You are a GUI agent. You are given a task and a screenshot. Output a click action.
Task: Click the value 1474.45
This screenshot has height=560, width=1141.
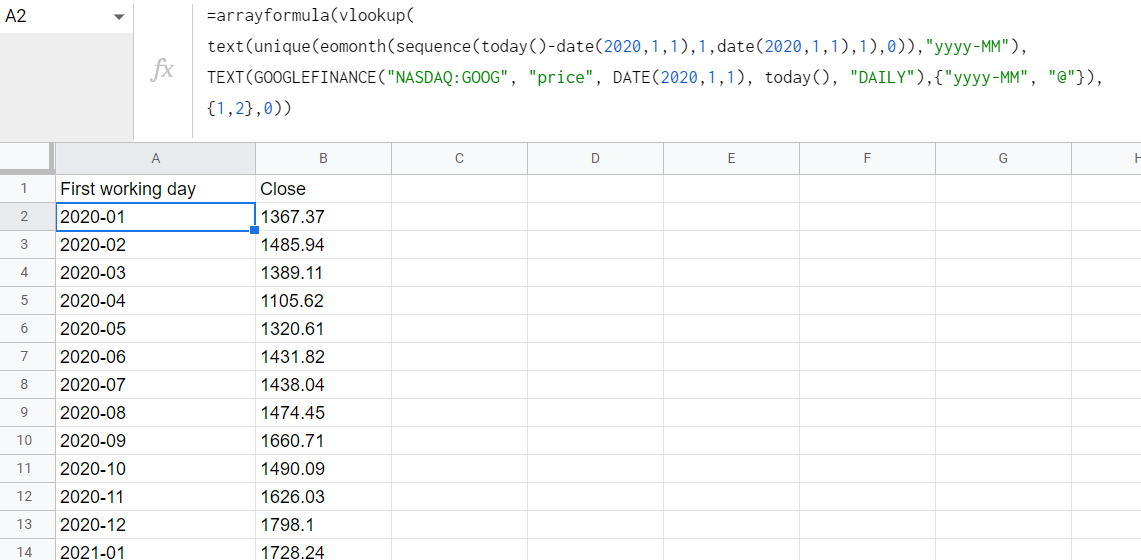[x=323, y=412]
